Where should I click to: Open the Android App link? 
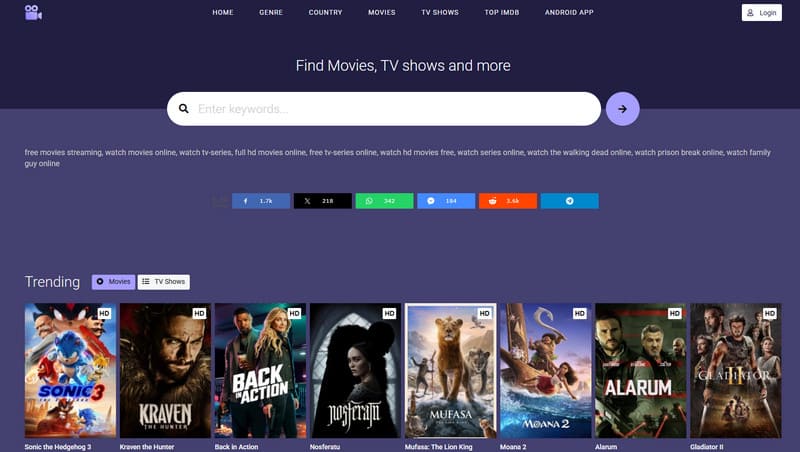(x=569, y=13)
